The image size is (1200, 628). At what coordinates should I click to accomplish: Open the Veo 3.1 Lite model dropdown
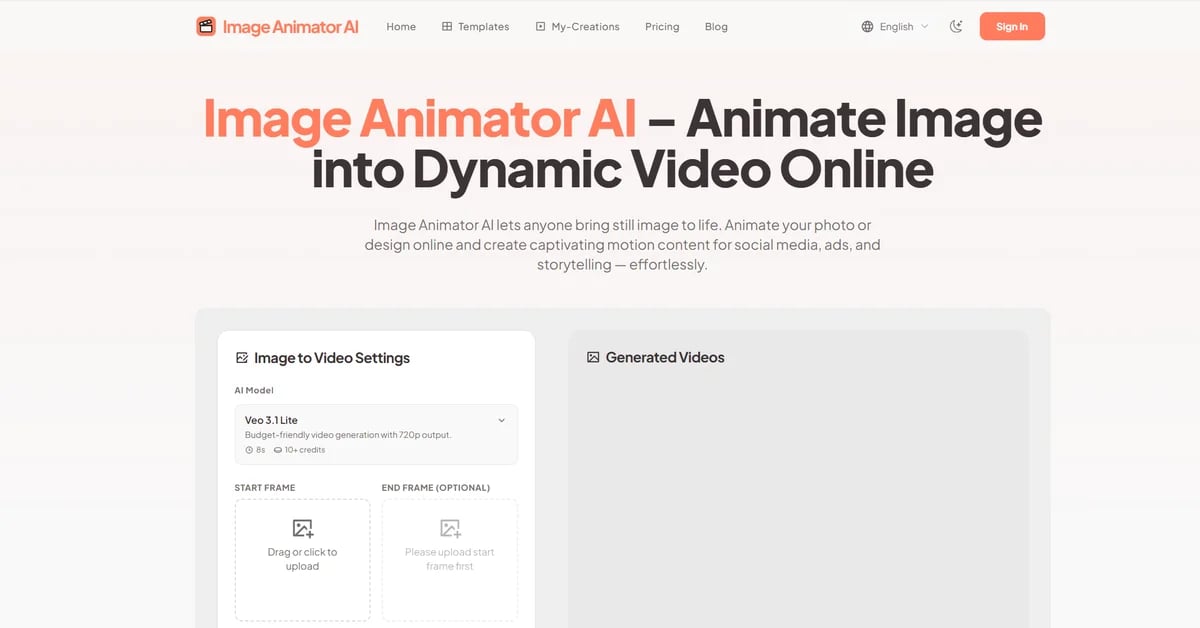pos(376,434)
